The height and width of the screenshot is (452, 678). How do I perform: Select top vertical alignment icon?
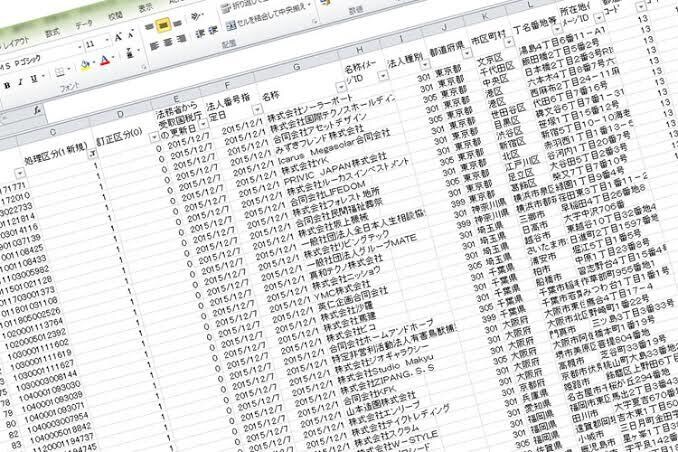150,27
